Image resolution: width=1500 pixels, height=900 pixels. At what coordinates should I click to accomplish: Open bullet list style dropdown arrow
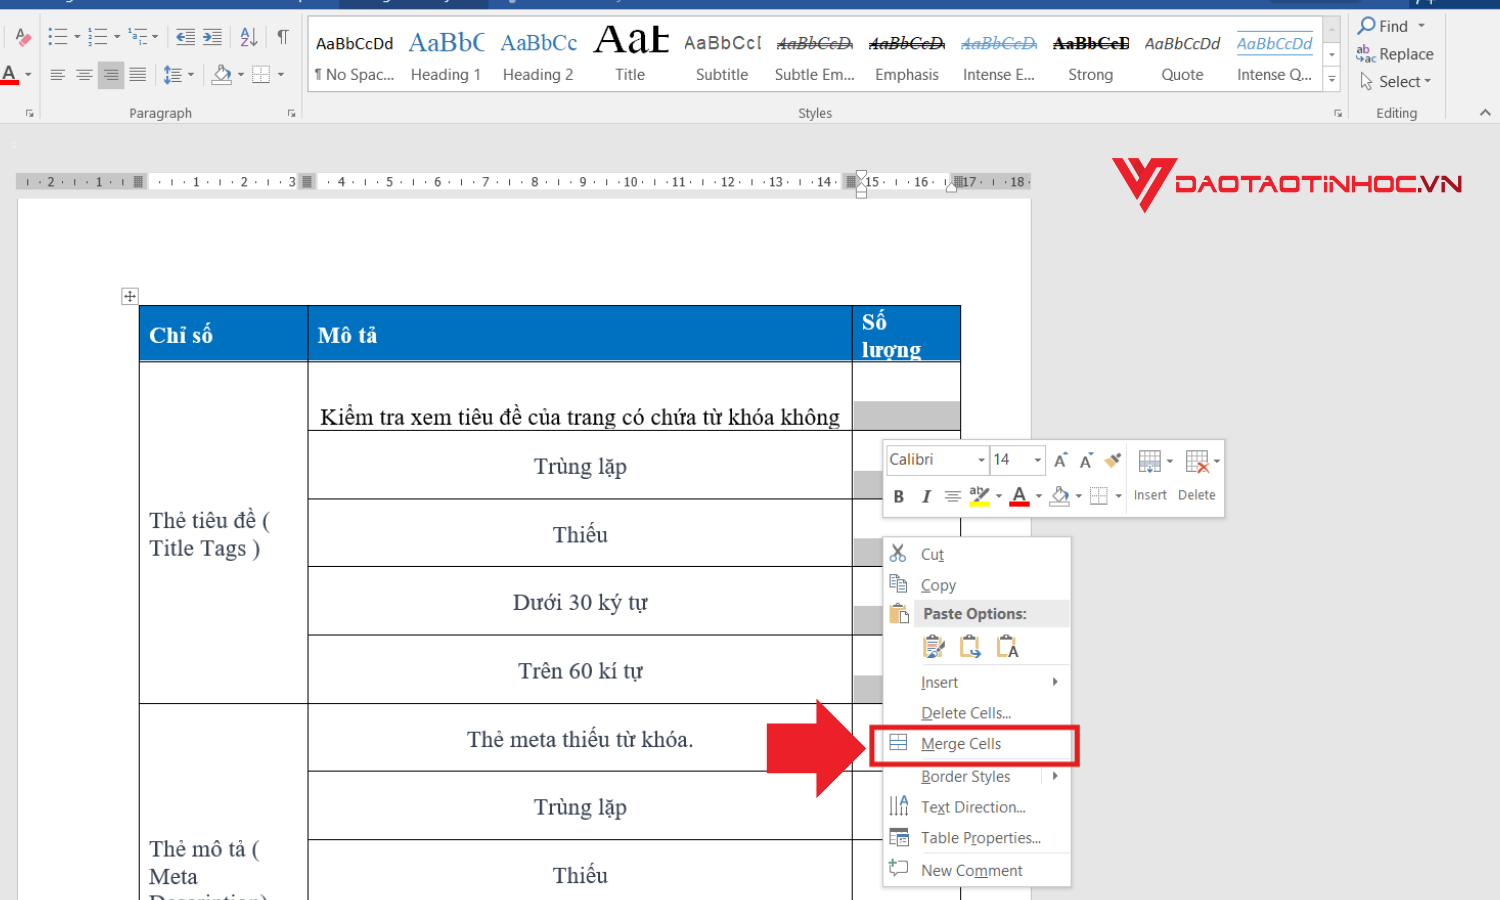click(x=77, y=38)
